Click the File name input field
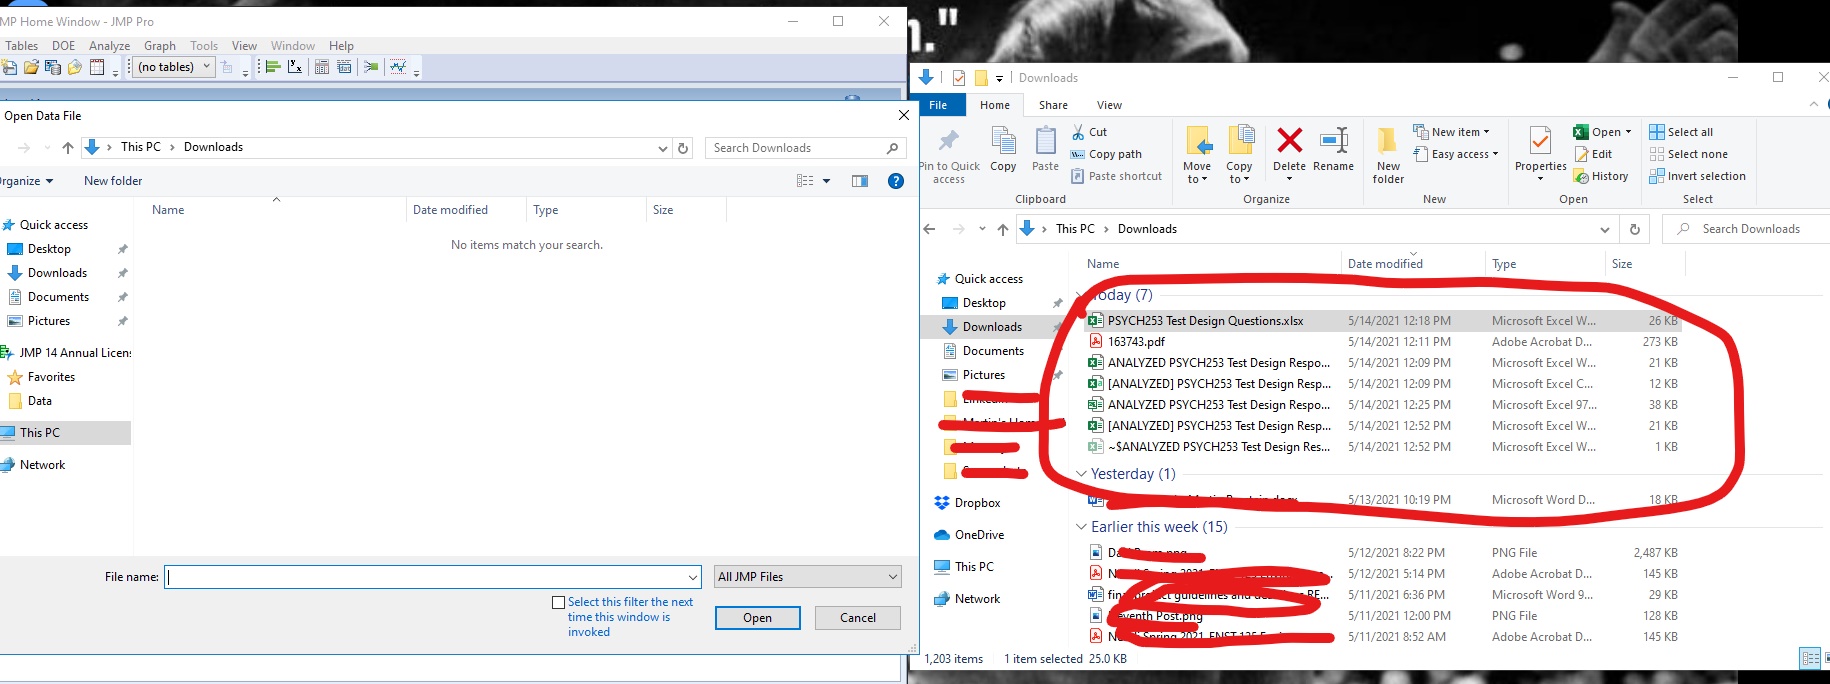The image size is (1830, 684). (433, 577)
